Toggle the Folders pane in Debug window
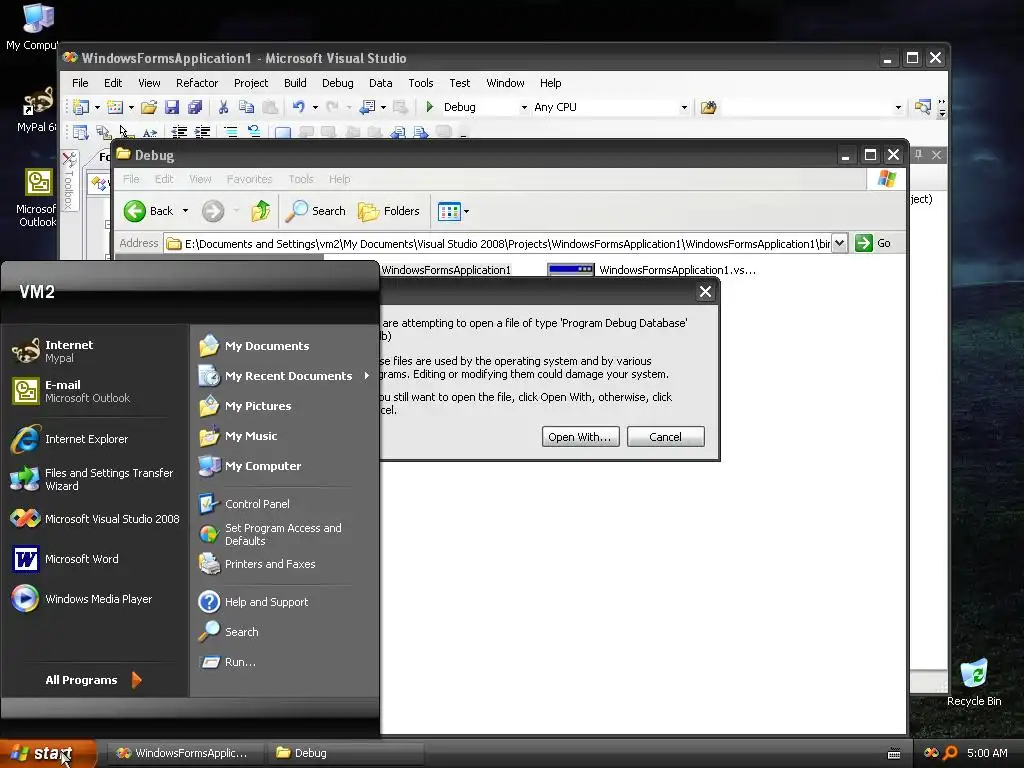The height and width of the screenshot is (768, 1024). (389, 211)
